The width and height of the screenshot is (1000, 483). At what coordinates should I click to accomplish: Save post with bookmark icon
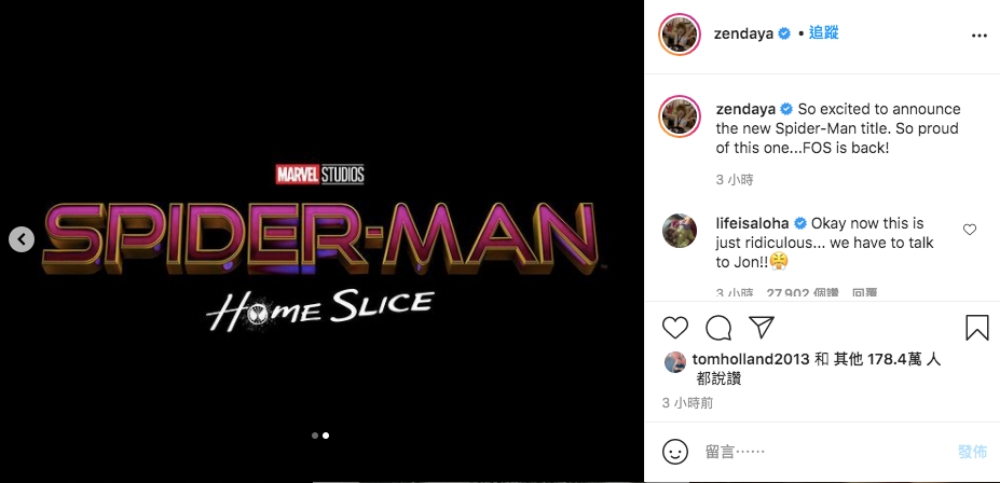click(x=976, y=328)
